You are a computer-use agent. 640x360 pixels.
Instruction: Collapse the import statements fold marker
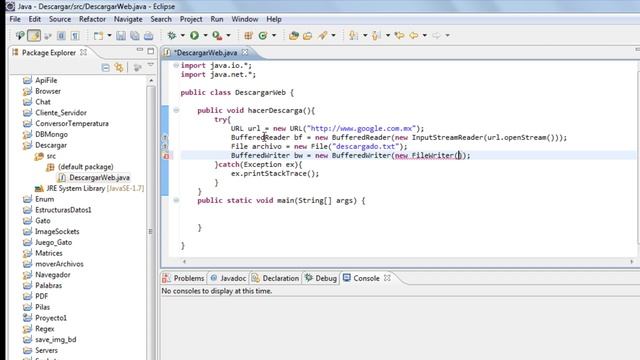coord(176,65)
